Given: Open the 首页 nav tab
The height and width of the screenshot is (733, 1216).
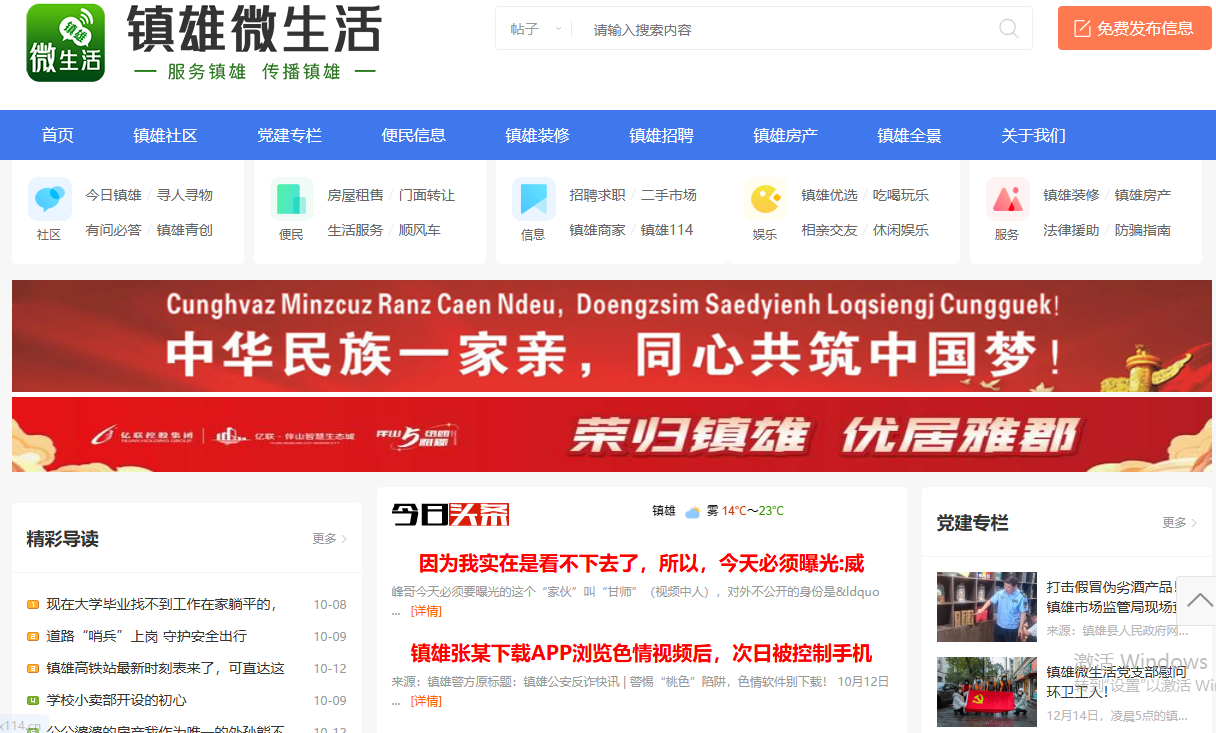Looking at the screenshot, I should (x=58, y=135).
